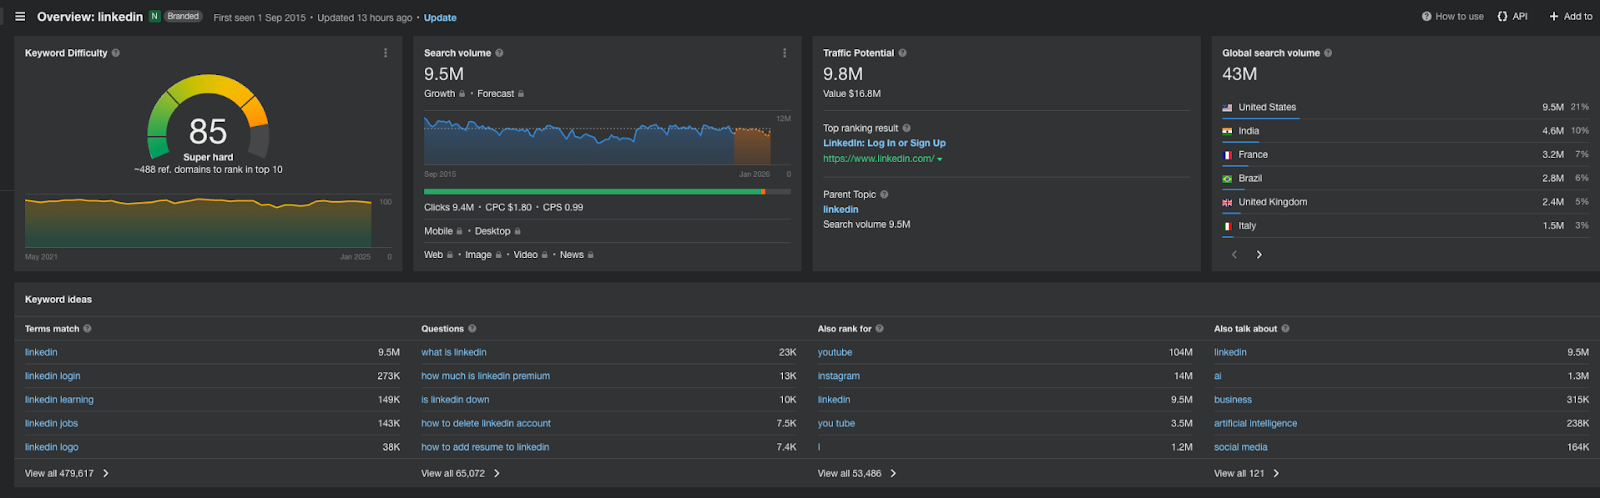The image size is (1600, 498).
Task: Expand the linkedin.com URL dropdown arrow
Action: click(x=940, y=159)
